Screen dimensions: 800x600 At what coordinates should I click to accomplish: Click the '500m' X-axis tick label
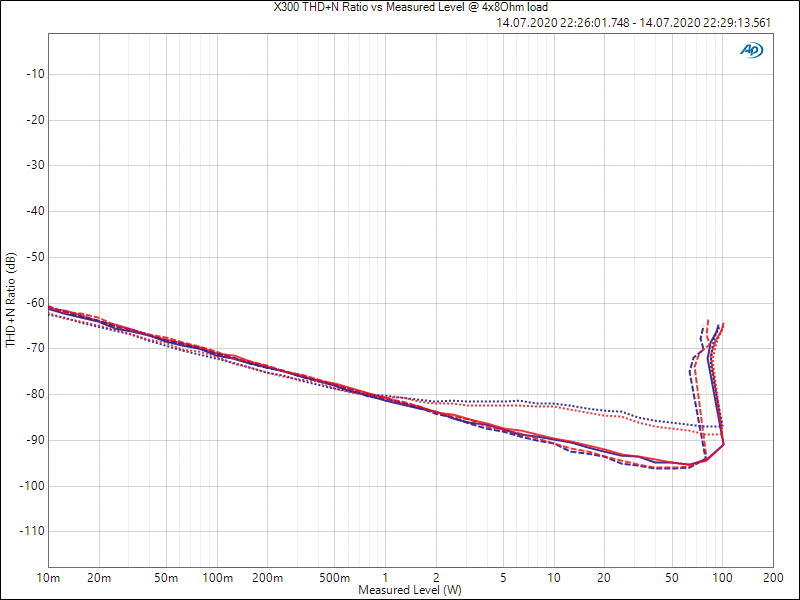[x=335, y=578]
